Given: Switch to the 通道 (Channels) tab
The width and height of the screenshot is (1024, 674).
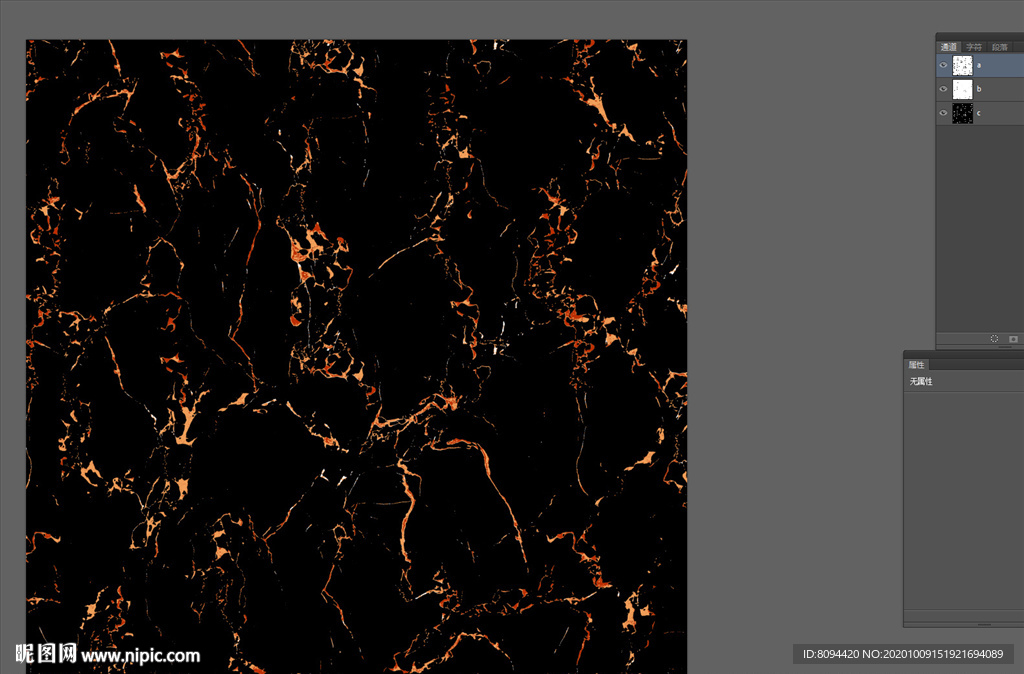Looking at the screenshot, I should pyautogui.click(x=948, y=47).
